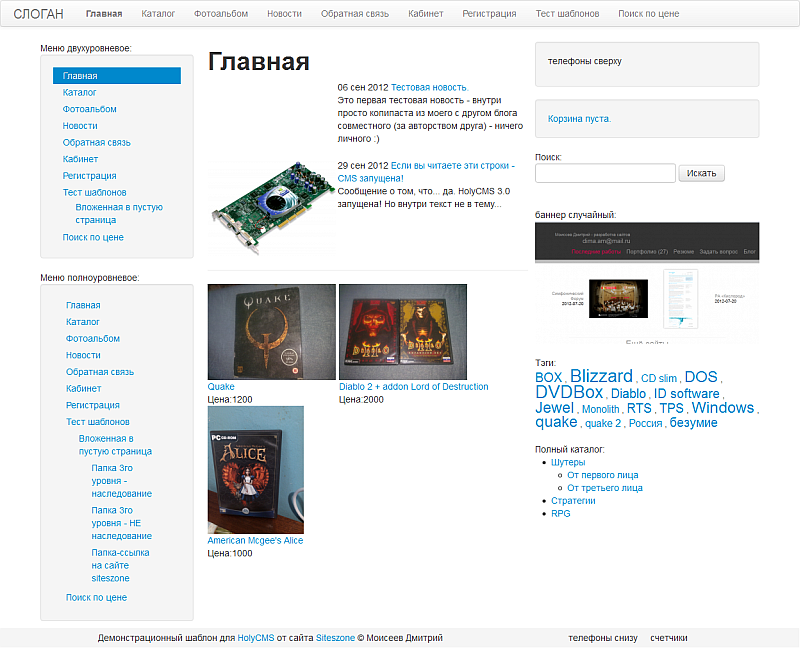Open the Siteszone footer link

pos(335,638)
